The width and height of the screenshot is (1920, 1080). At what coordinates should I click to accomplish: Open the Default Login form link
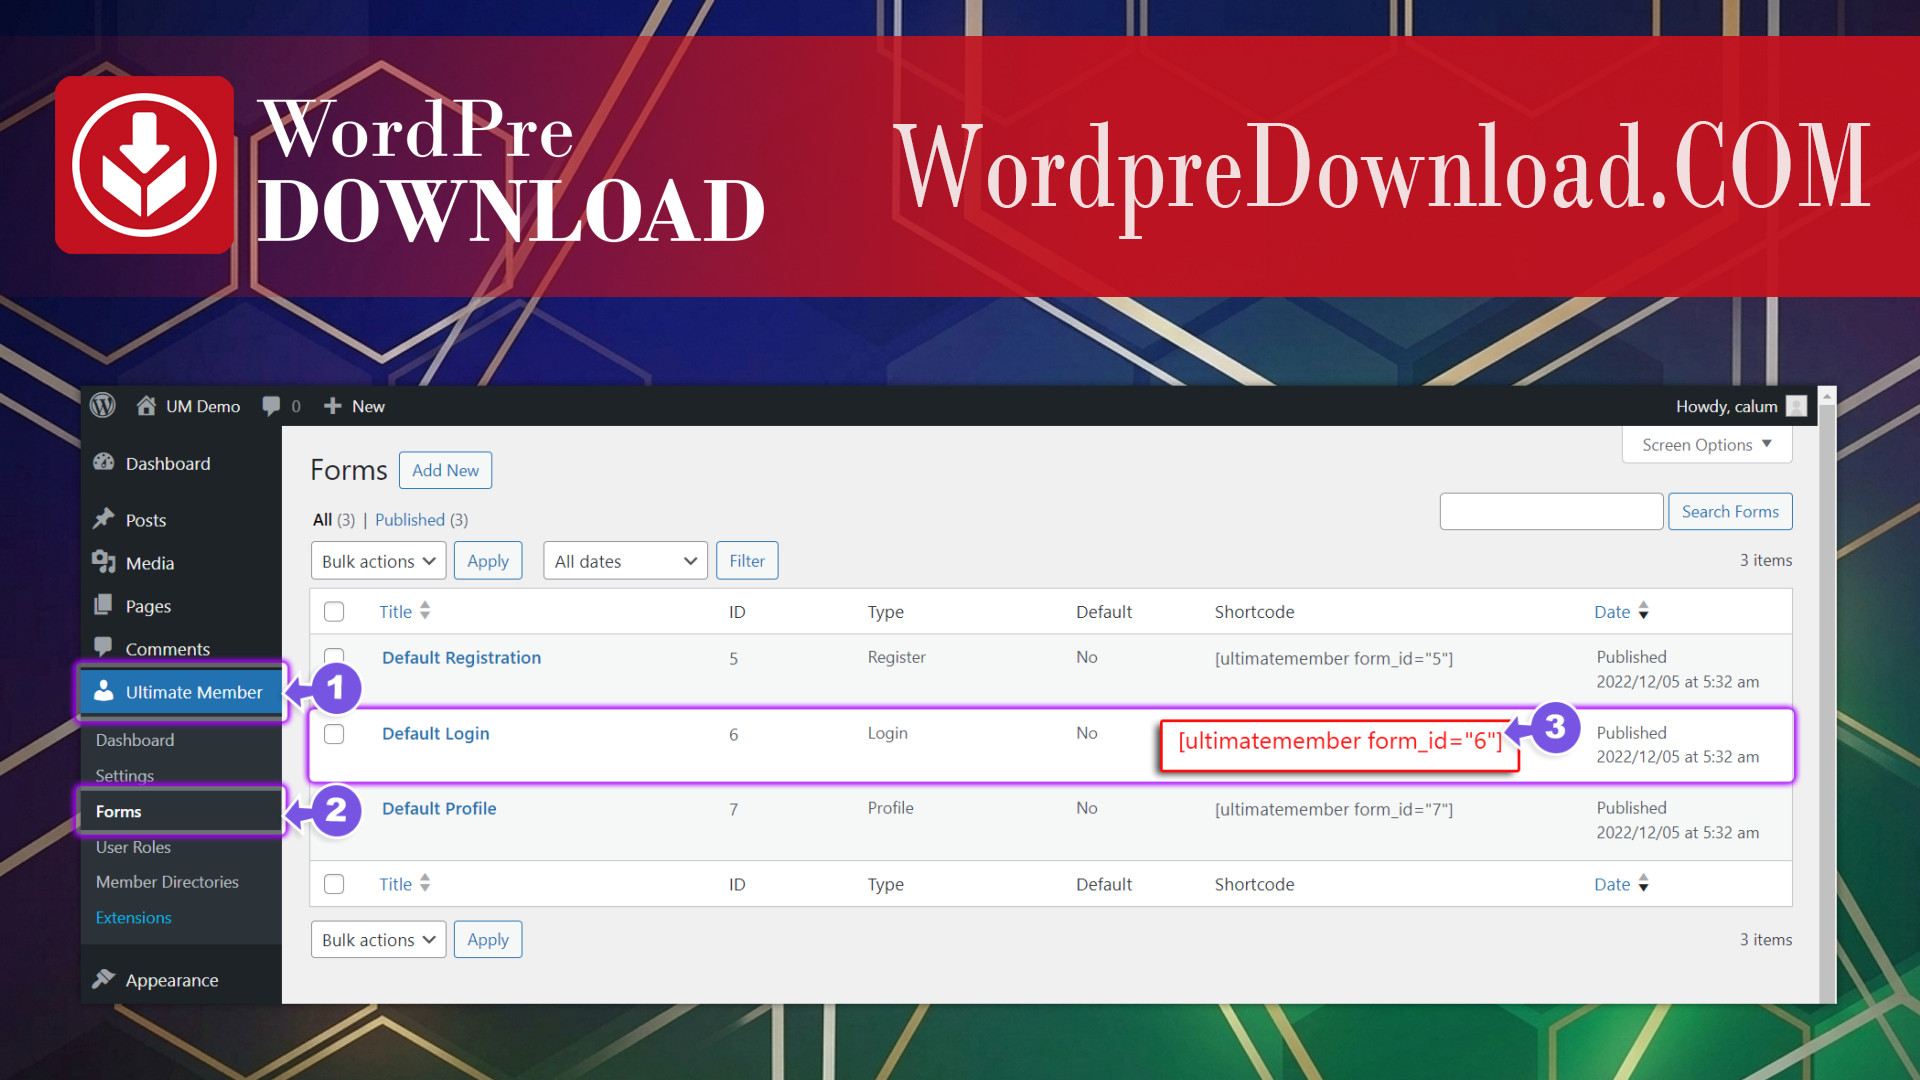pyautogui.click(x=435, y=734)
